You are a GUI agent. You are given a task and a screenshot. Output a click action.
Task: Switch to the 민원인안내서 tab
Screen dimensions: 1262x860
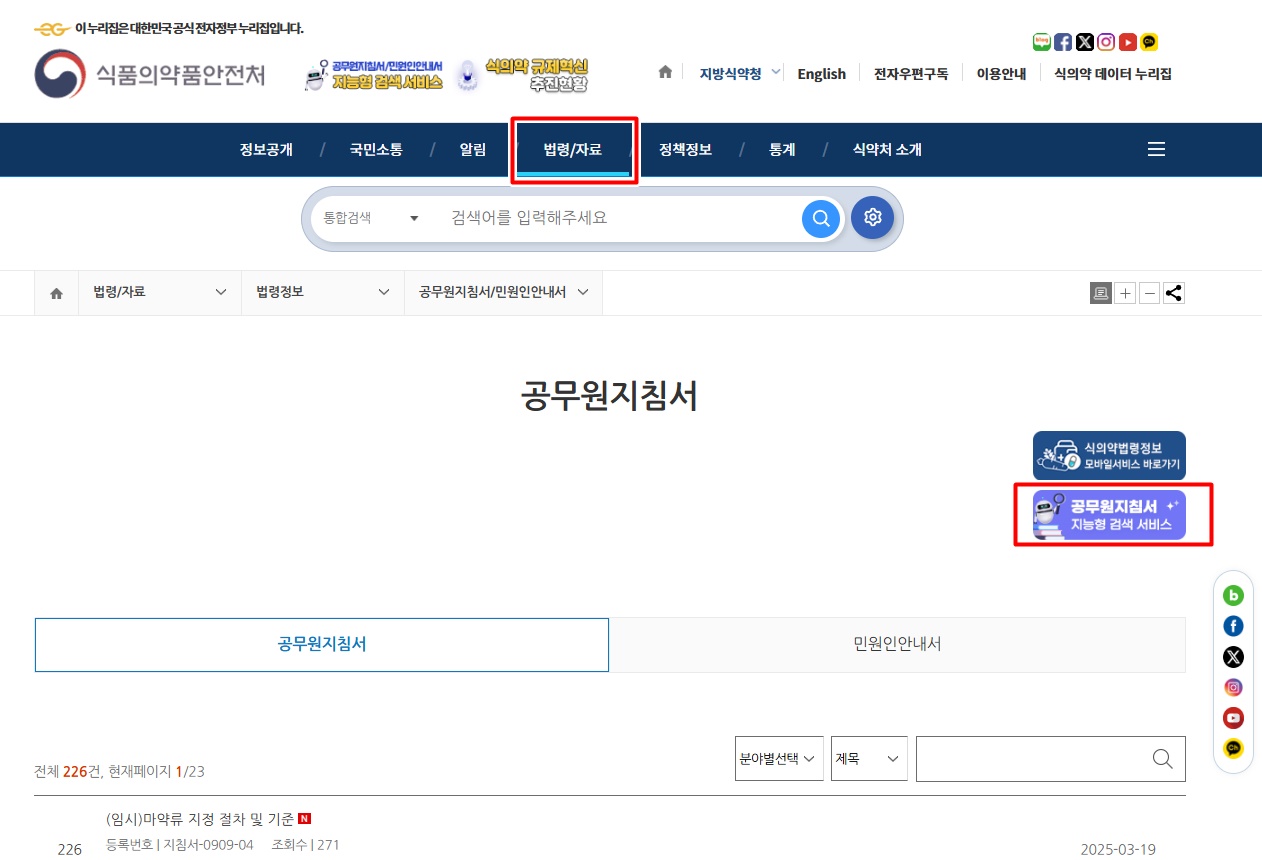tap(897, 644)
